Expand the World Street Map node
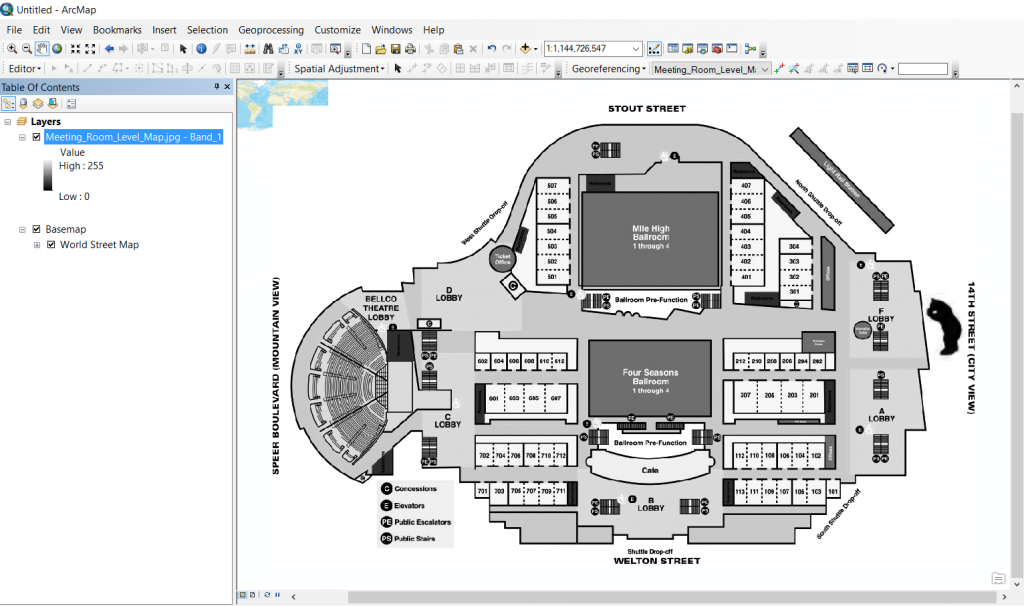1024x606 pixels. pyautogui.click(x=36, y=245)
